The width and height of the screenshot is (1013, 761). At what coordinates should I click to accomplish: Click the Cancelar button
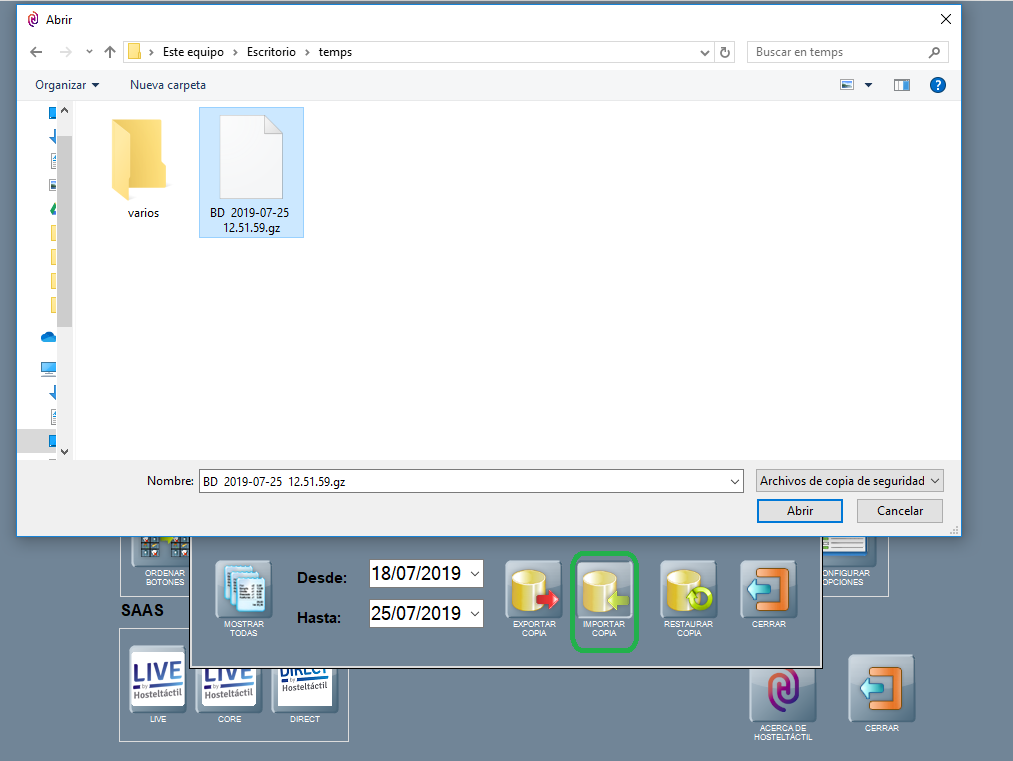click(x=899, y=511)
